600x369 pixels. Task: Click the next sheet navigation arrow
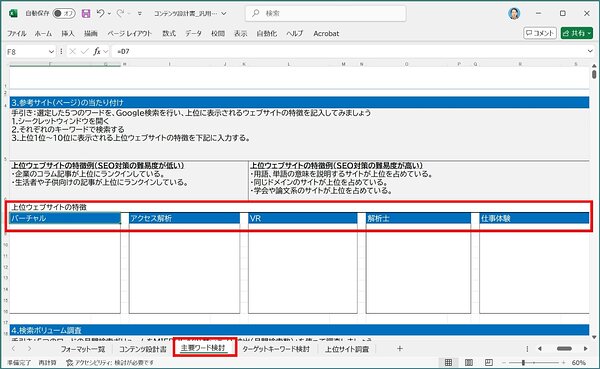click(x=29, y=349)
